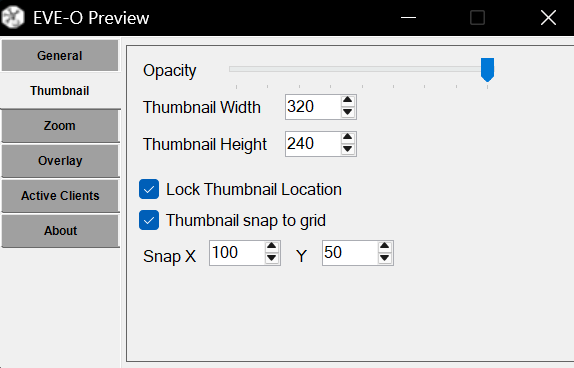Click the Opacity slider handle
The height and width of the screenshot is (368, 574).
(x=487, y=70)
